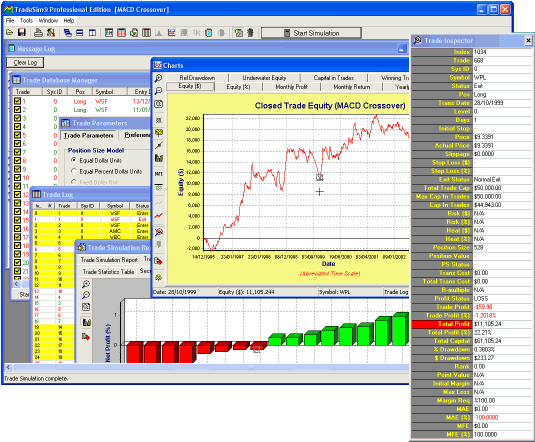Switch to the Capital in Trades tab
Screen dimensions: 535x442
coord(333,78)
